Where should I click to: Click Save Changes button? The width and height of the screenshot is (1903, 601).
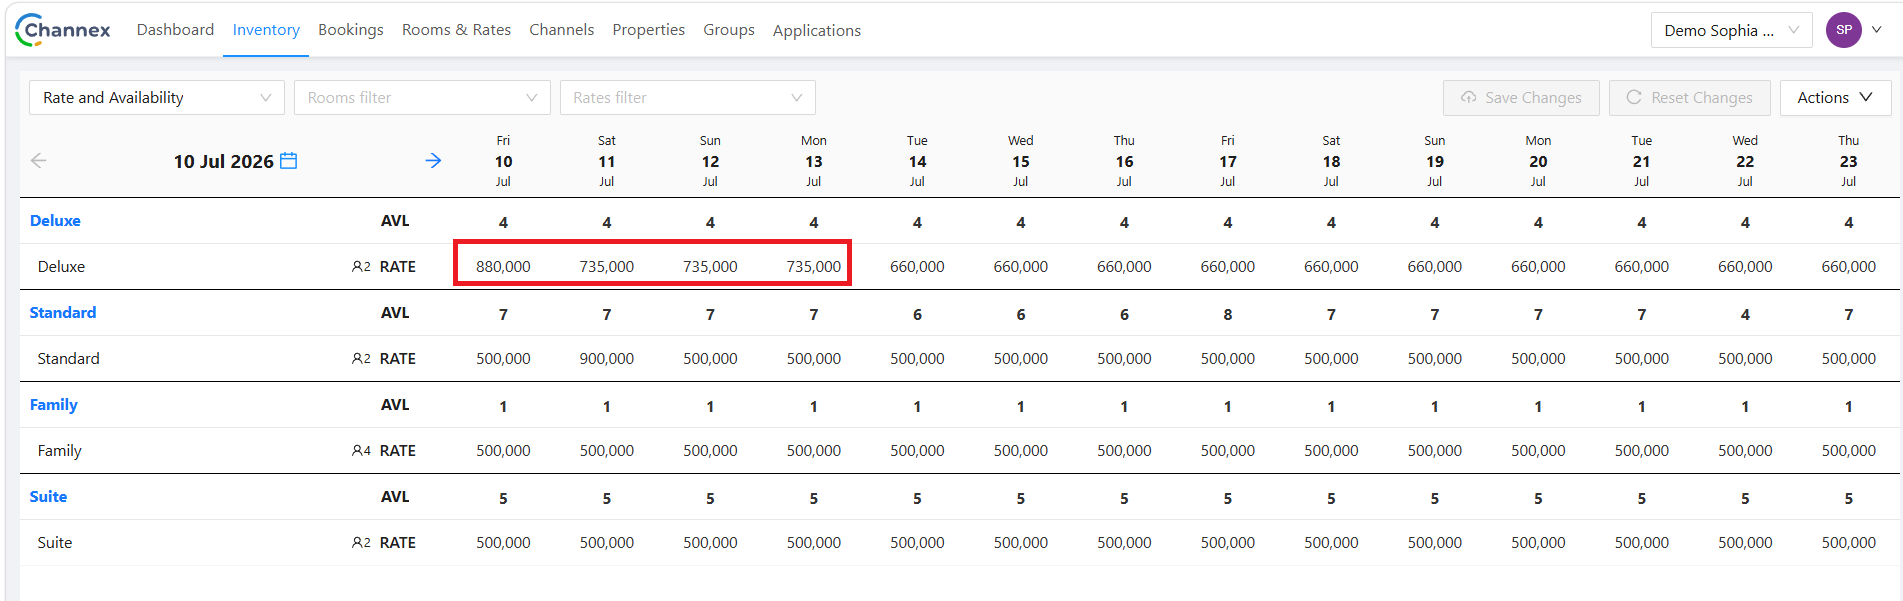1521,98
